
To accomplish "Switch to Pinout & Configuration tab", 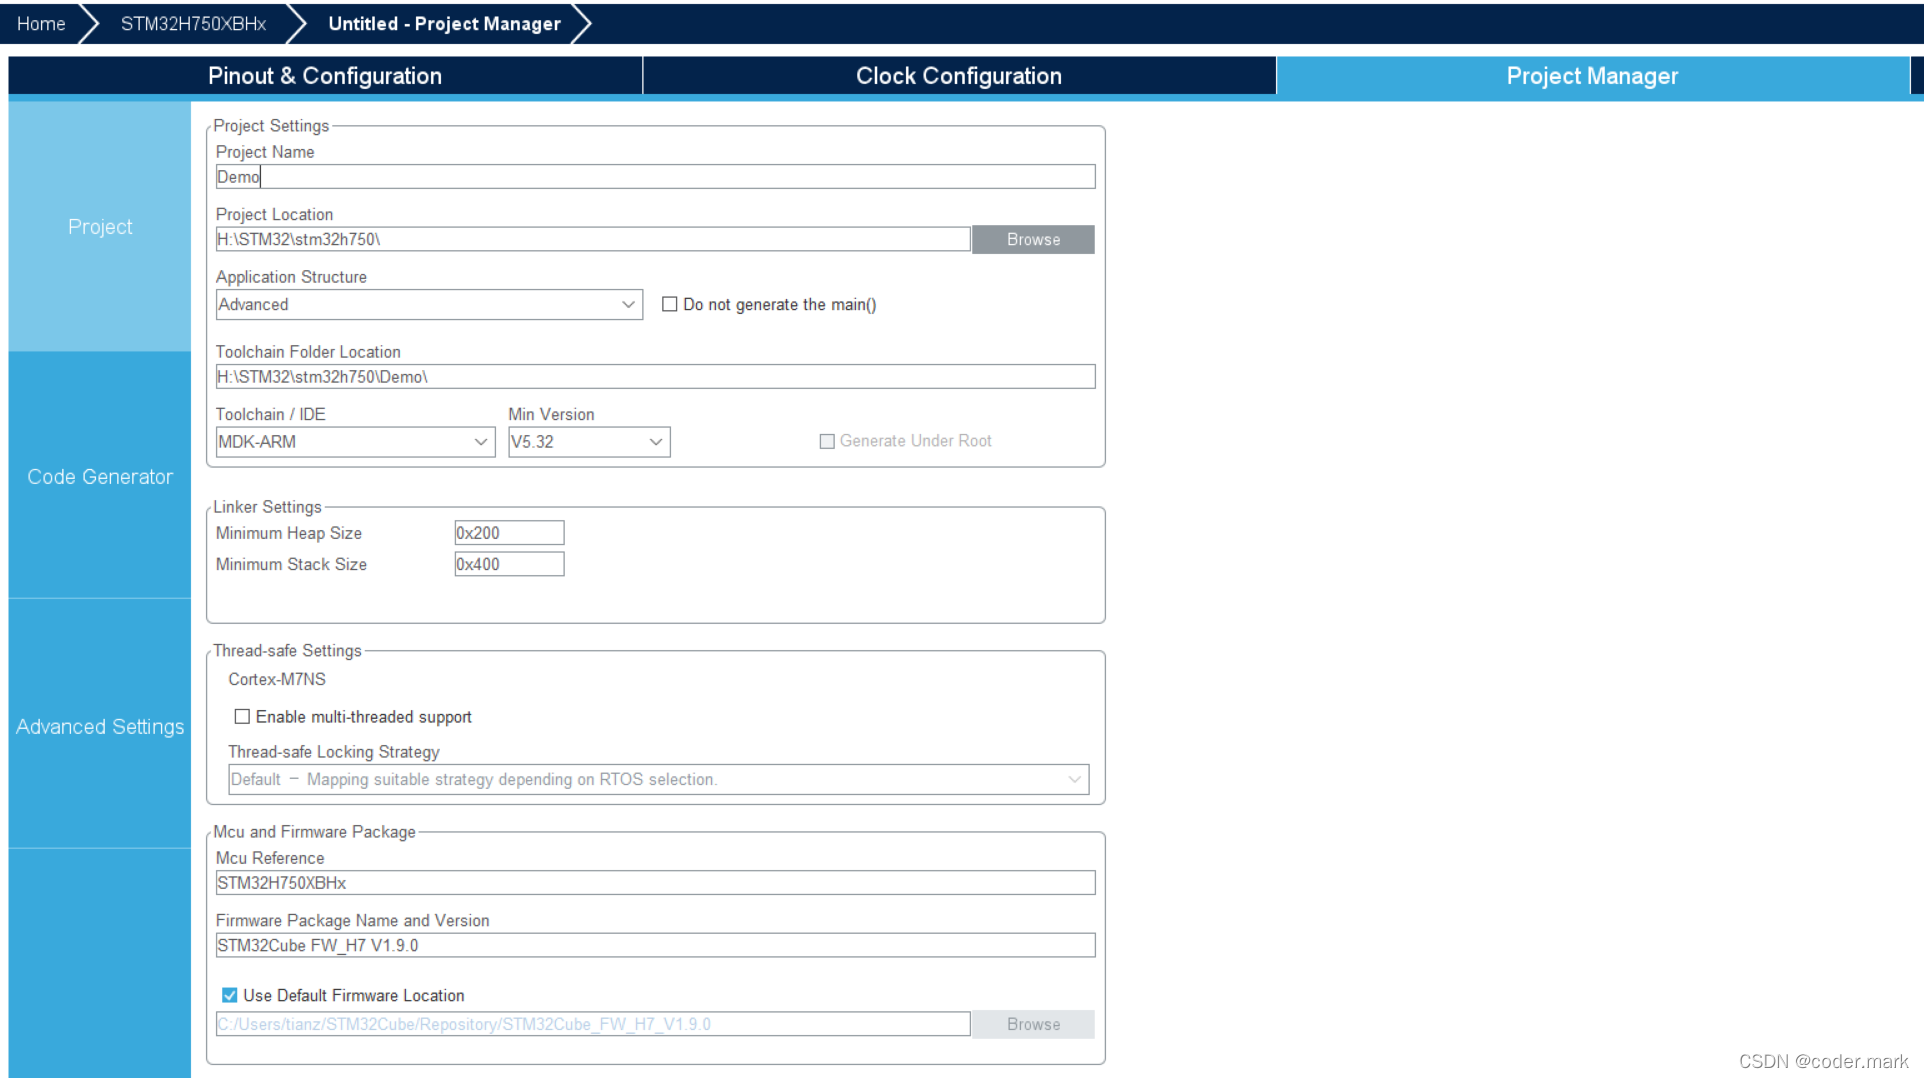I will (325, 76).
